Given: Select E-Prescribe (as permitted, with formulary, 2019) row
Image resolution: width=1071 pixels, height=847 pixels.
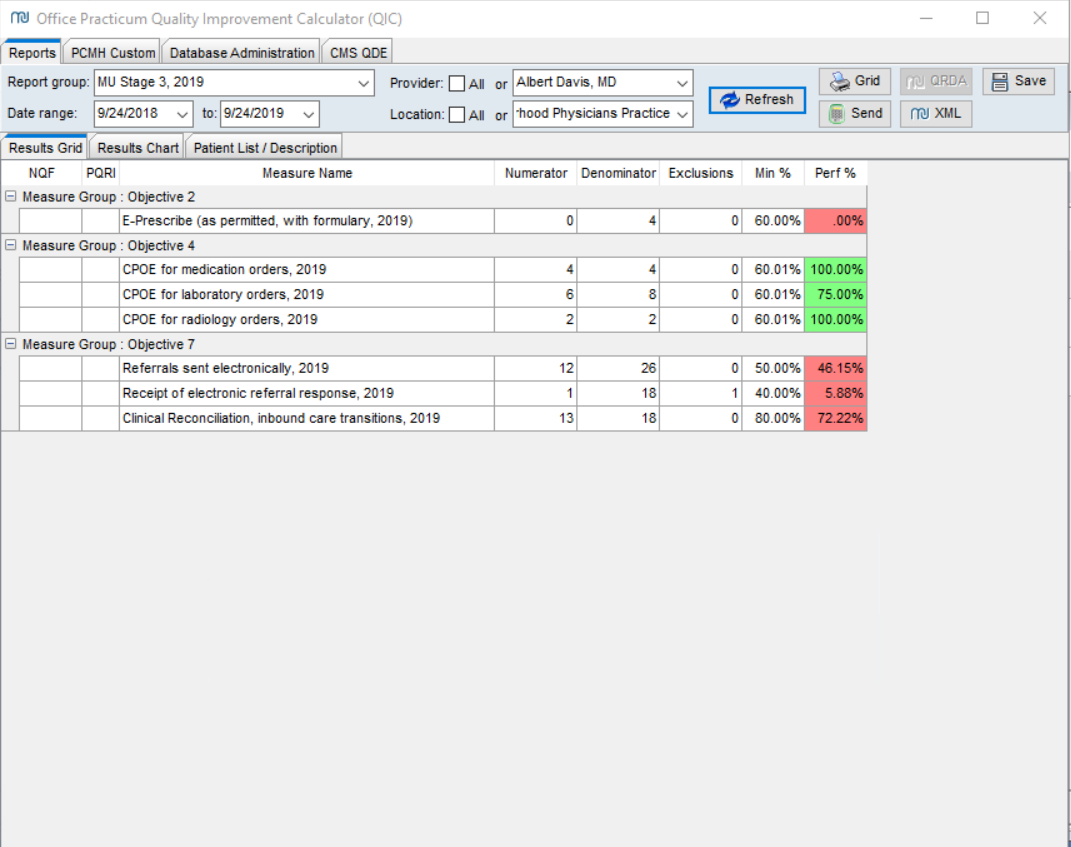Looking at the screenshot, I should [443, 221].
